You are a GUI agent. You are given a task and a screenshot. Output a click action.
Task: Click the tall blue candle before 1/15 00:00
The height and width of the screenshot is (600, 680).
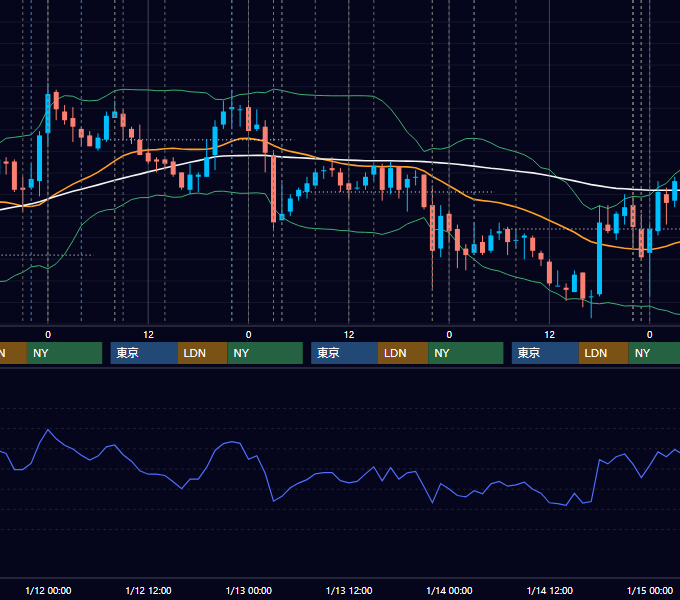[599, 258]
